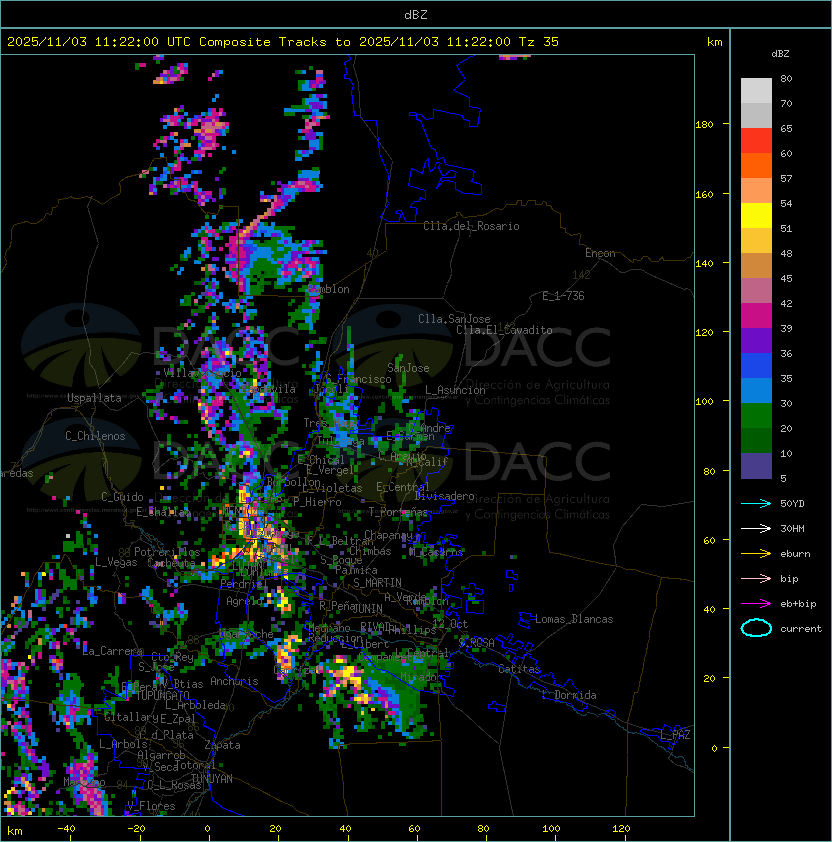Click the Composite Tracks timestamp header text

283,42
